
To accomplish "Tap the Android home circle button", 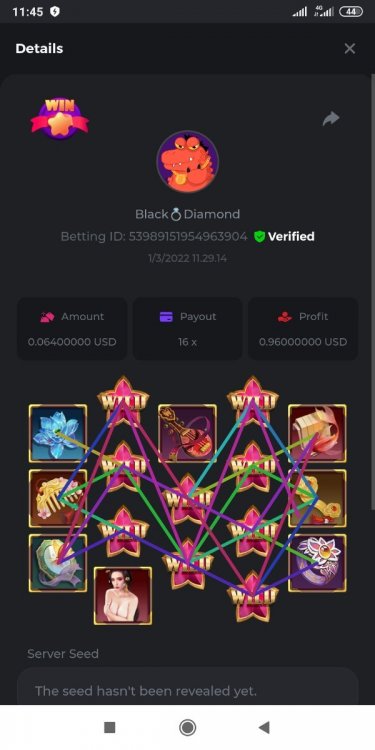I will 188,728.
